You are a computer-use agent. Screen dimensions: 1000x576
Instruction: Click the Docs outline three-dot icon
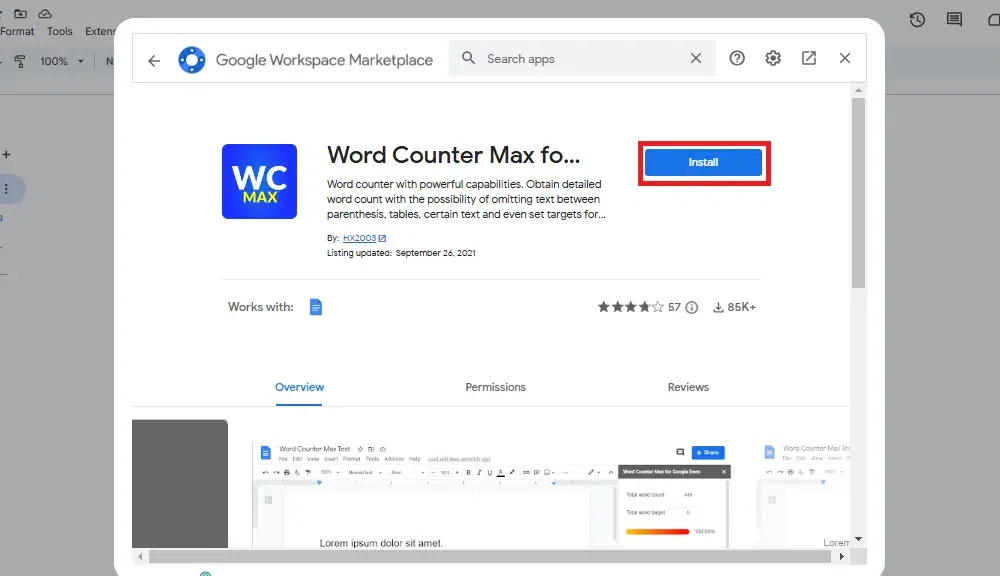click(6, 189)
